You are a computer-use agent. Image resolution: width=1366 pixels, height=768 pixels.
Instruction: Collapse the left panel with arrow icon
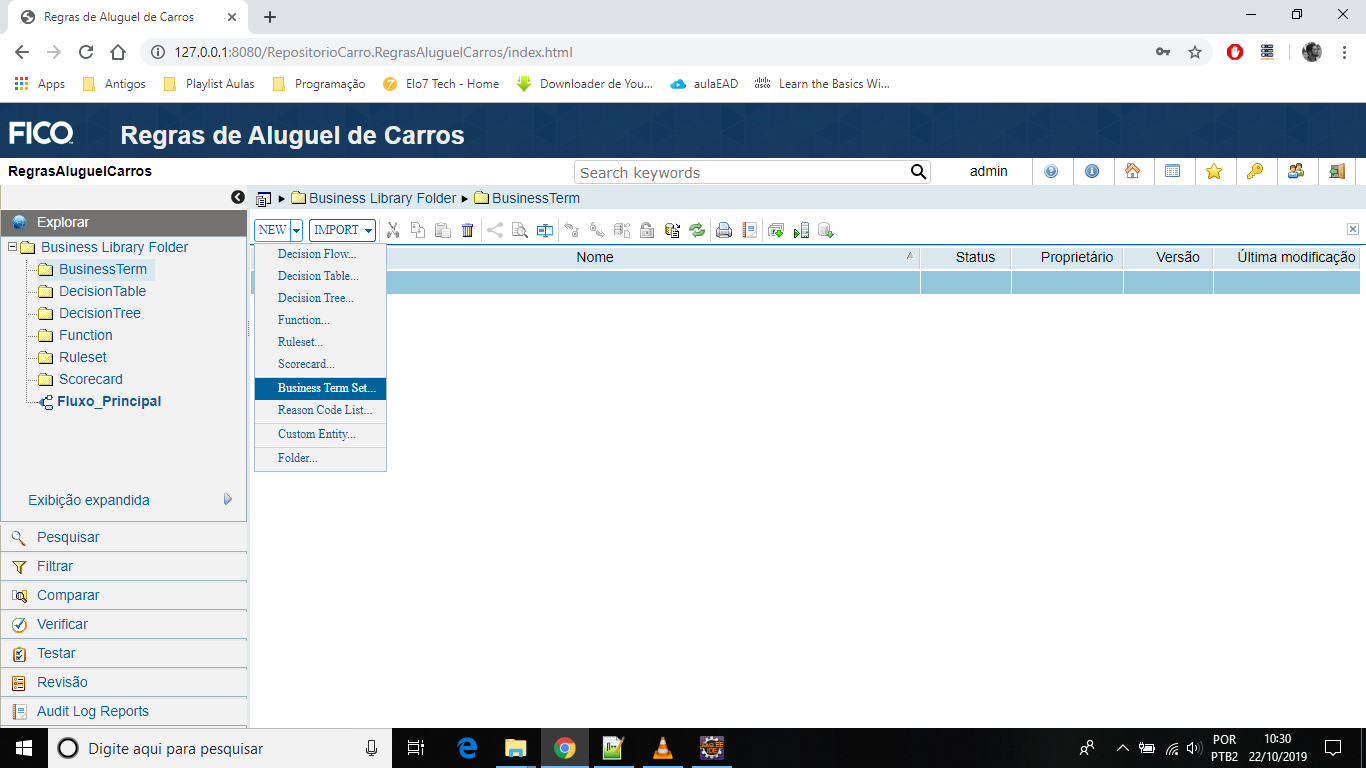[x=238, y=198]
